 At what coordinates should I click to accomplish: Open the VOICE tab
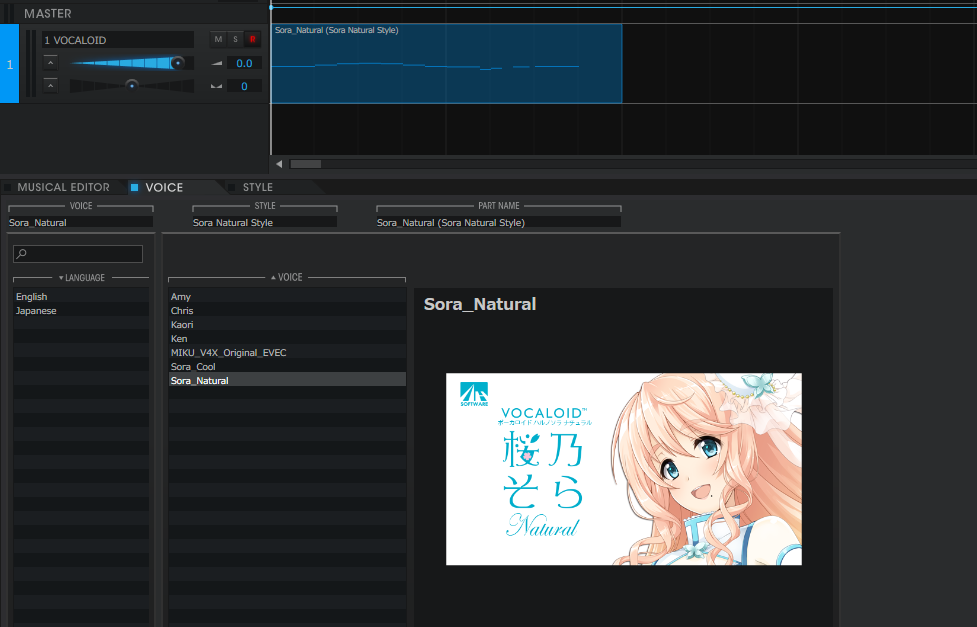click(x=164, y=187)
